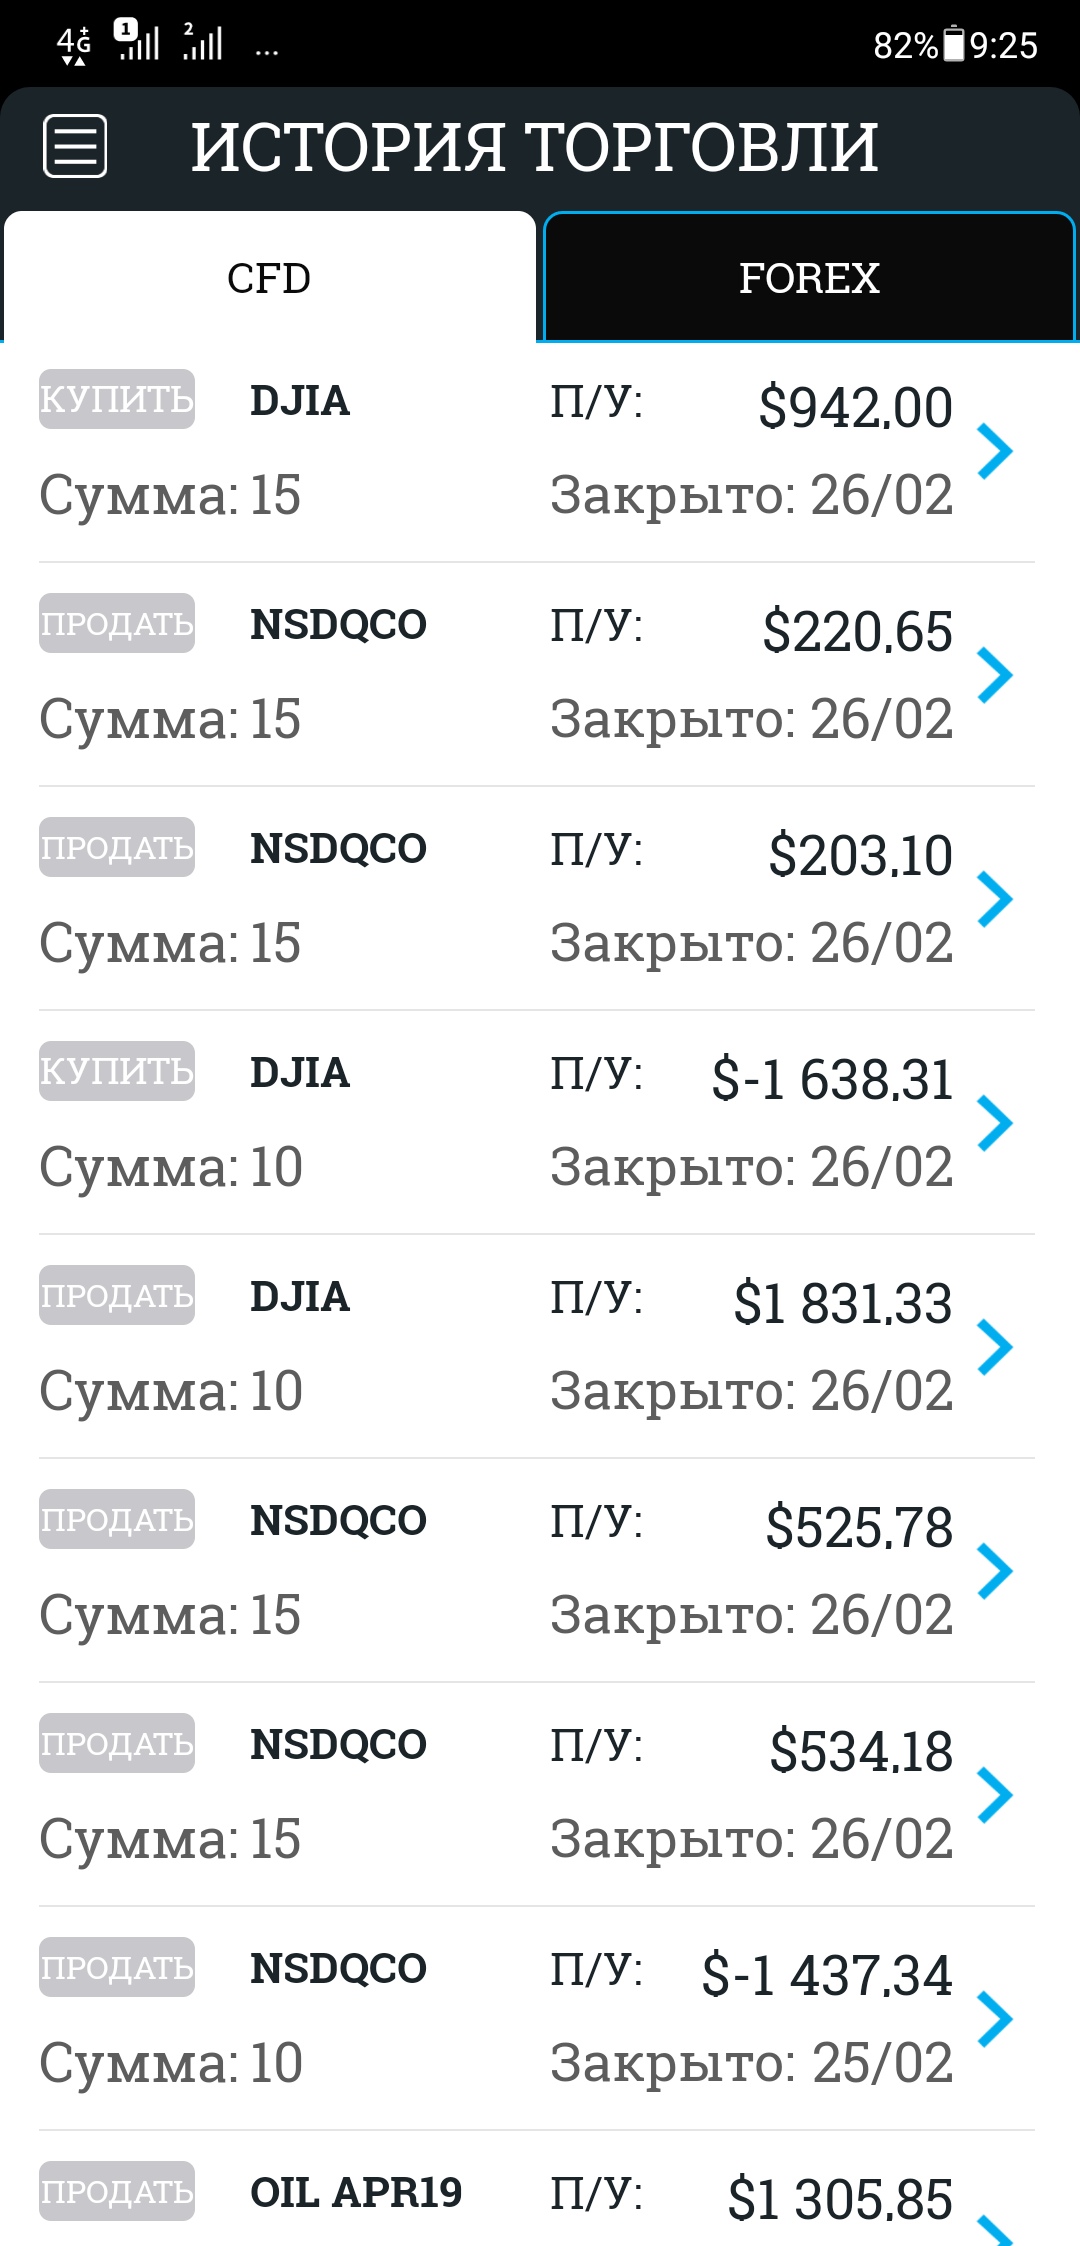Tap the battery indicator in status bar

(954, 45)
